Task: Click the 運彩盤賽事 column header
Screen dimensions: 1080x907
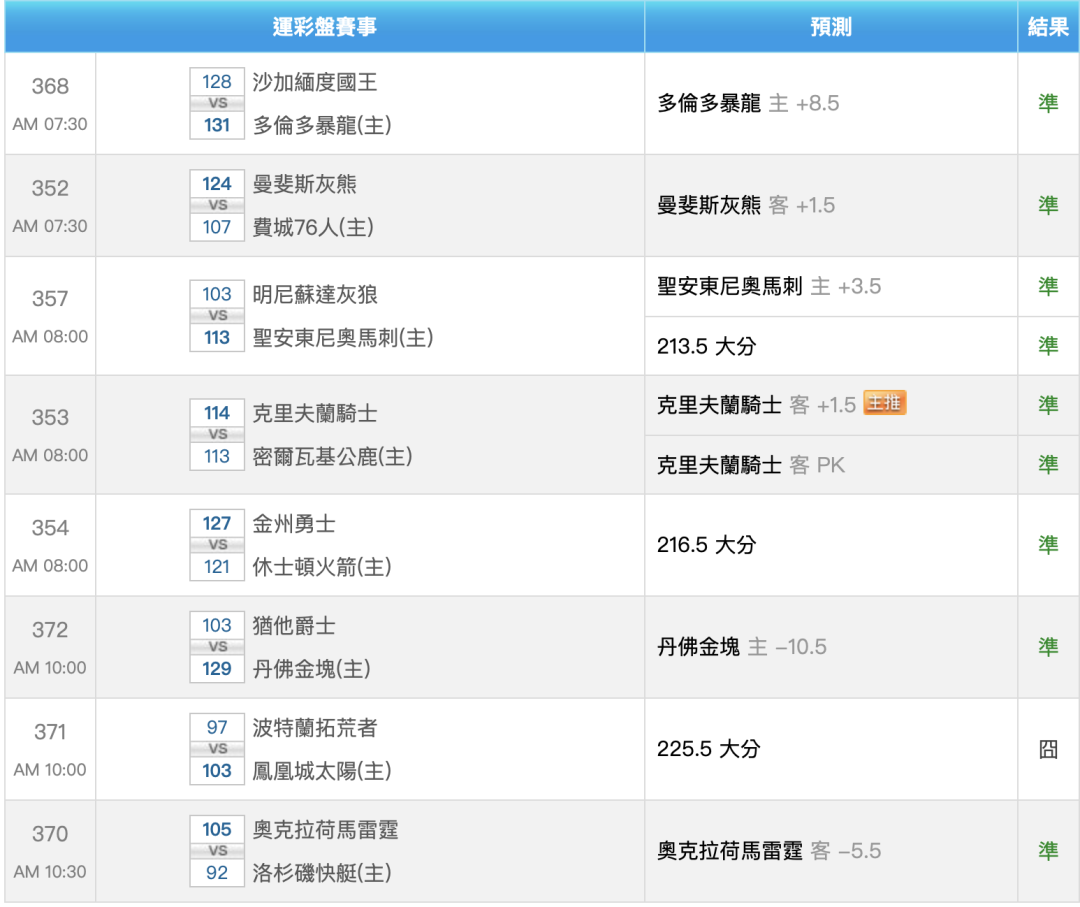Action: [x=324, y=27]
